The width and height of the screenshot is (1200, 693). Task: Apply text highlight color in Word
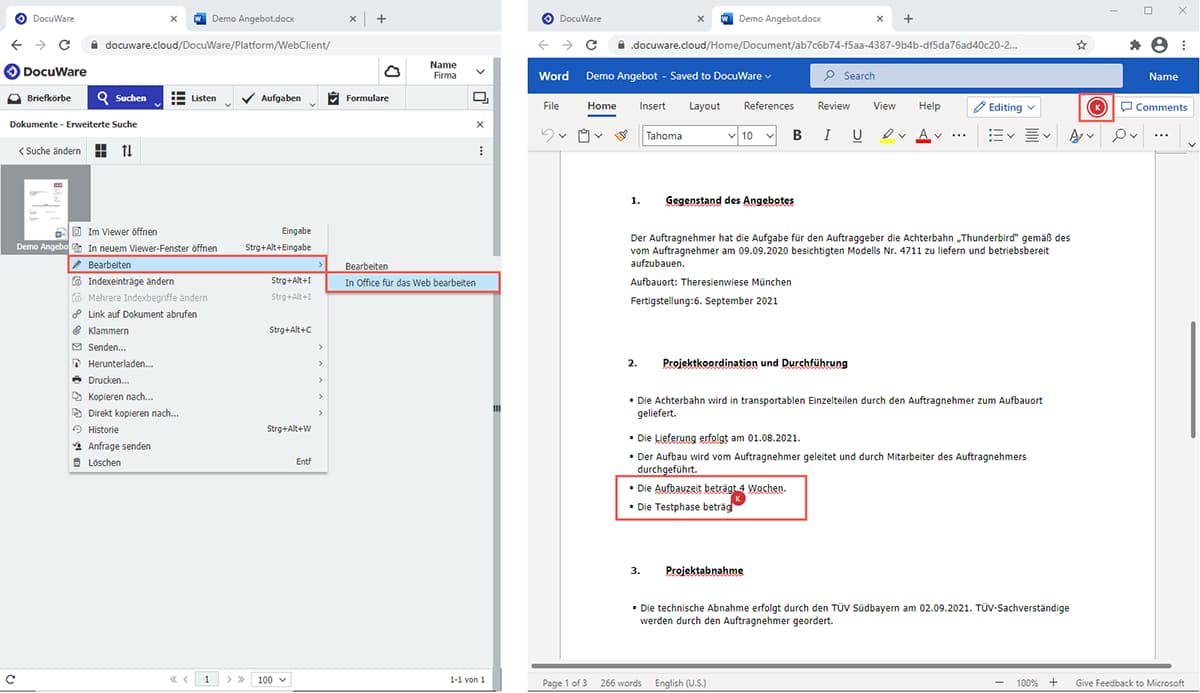pyautogui.click(x=888, y=135)
